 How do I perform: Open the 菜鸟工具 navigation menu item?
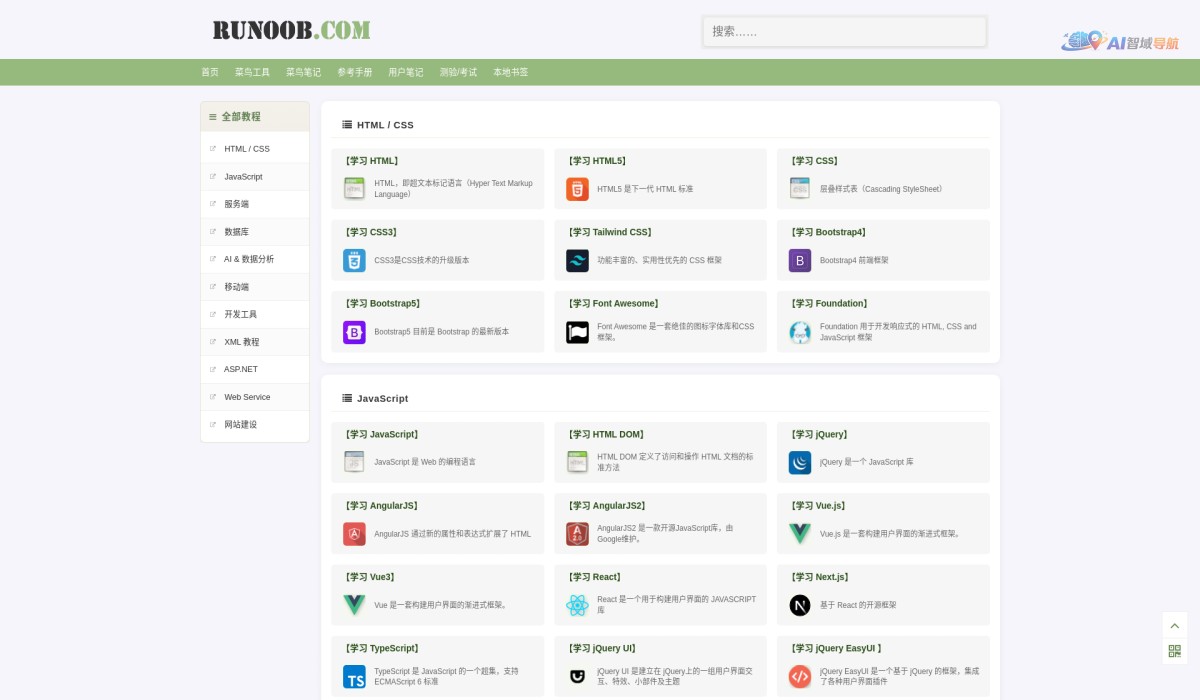[x=252, y=72]
